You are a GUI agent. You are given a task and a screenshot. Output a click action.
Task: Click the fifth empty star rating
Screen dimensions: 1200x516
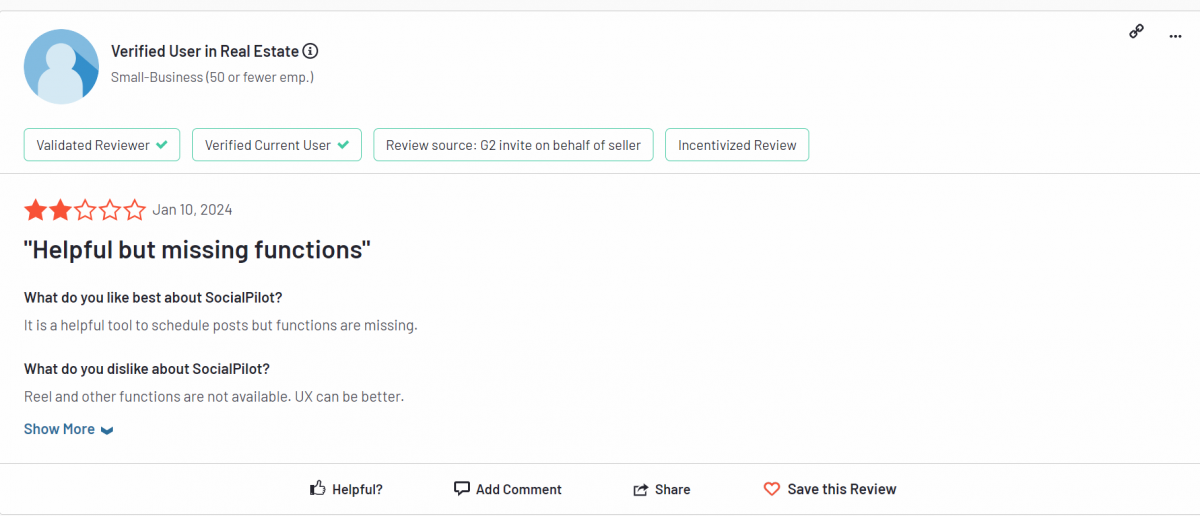(x=134, y=210)
